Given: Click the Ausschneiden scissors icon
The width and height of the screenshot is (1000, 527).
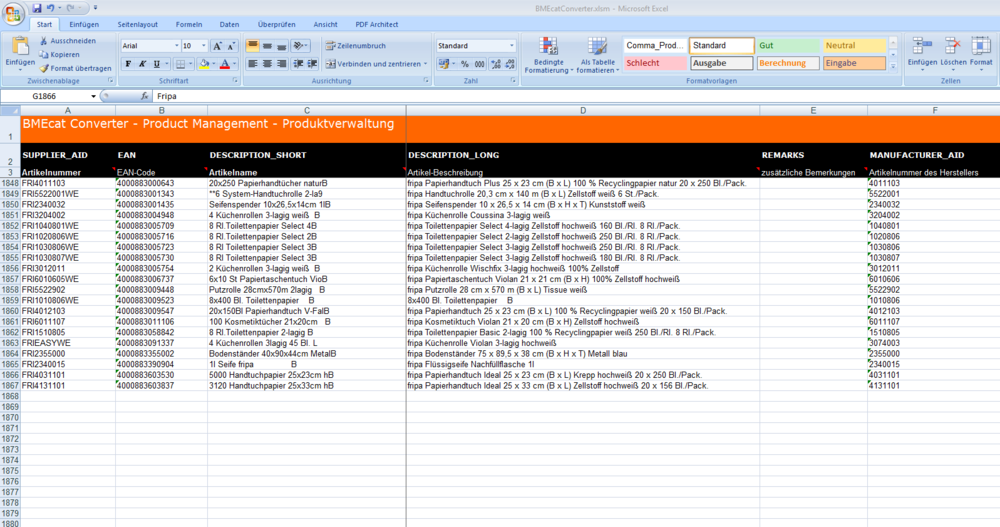Looking at the screenshot, I should [45, 41].
